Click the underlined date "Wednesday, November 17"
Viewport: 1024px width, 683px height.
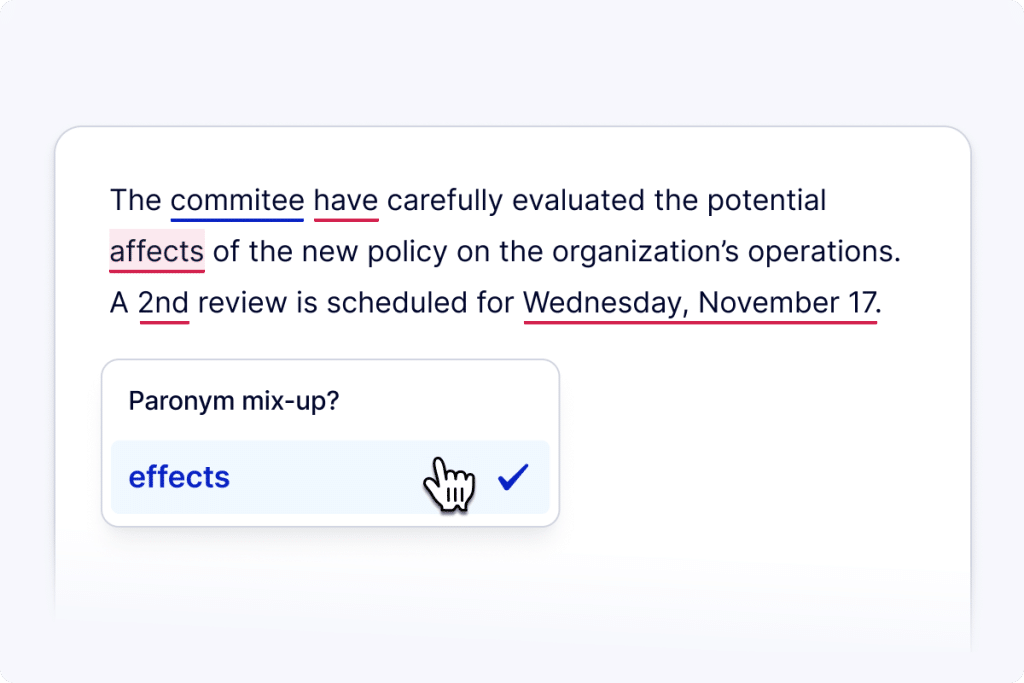tap(700, 302)
